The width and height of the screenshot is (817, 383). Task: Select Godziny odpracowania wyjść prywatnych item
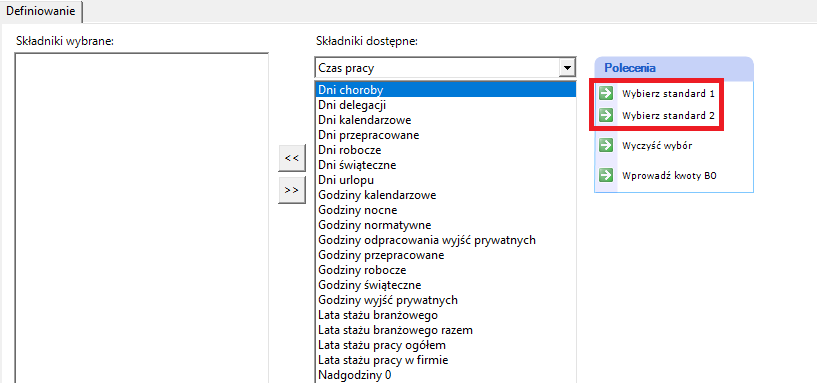pos(445,240)
